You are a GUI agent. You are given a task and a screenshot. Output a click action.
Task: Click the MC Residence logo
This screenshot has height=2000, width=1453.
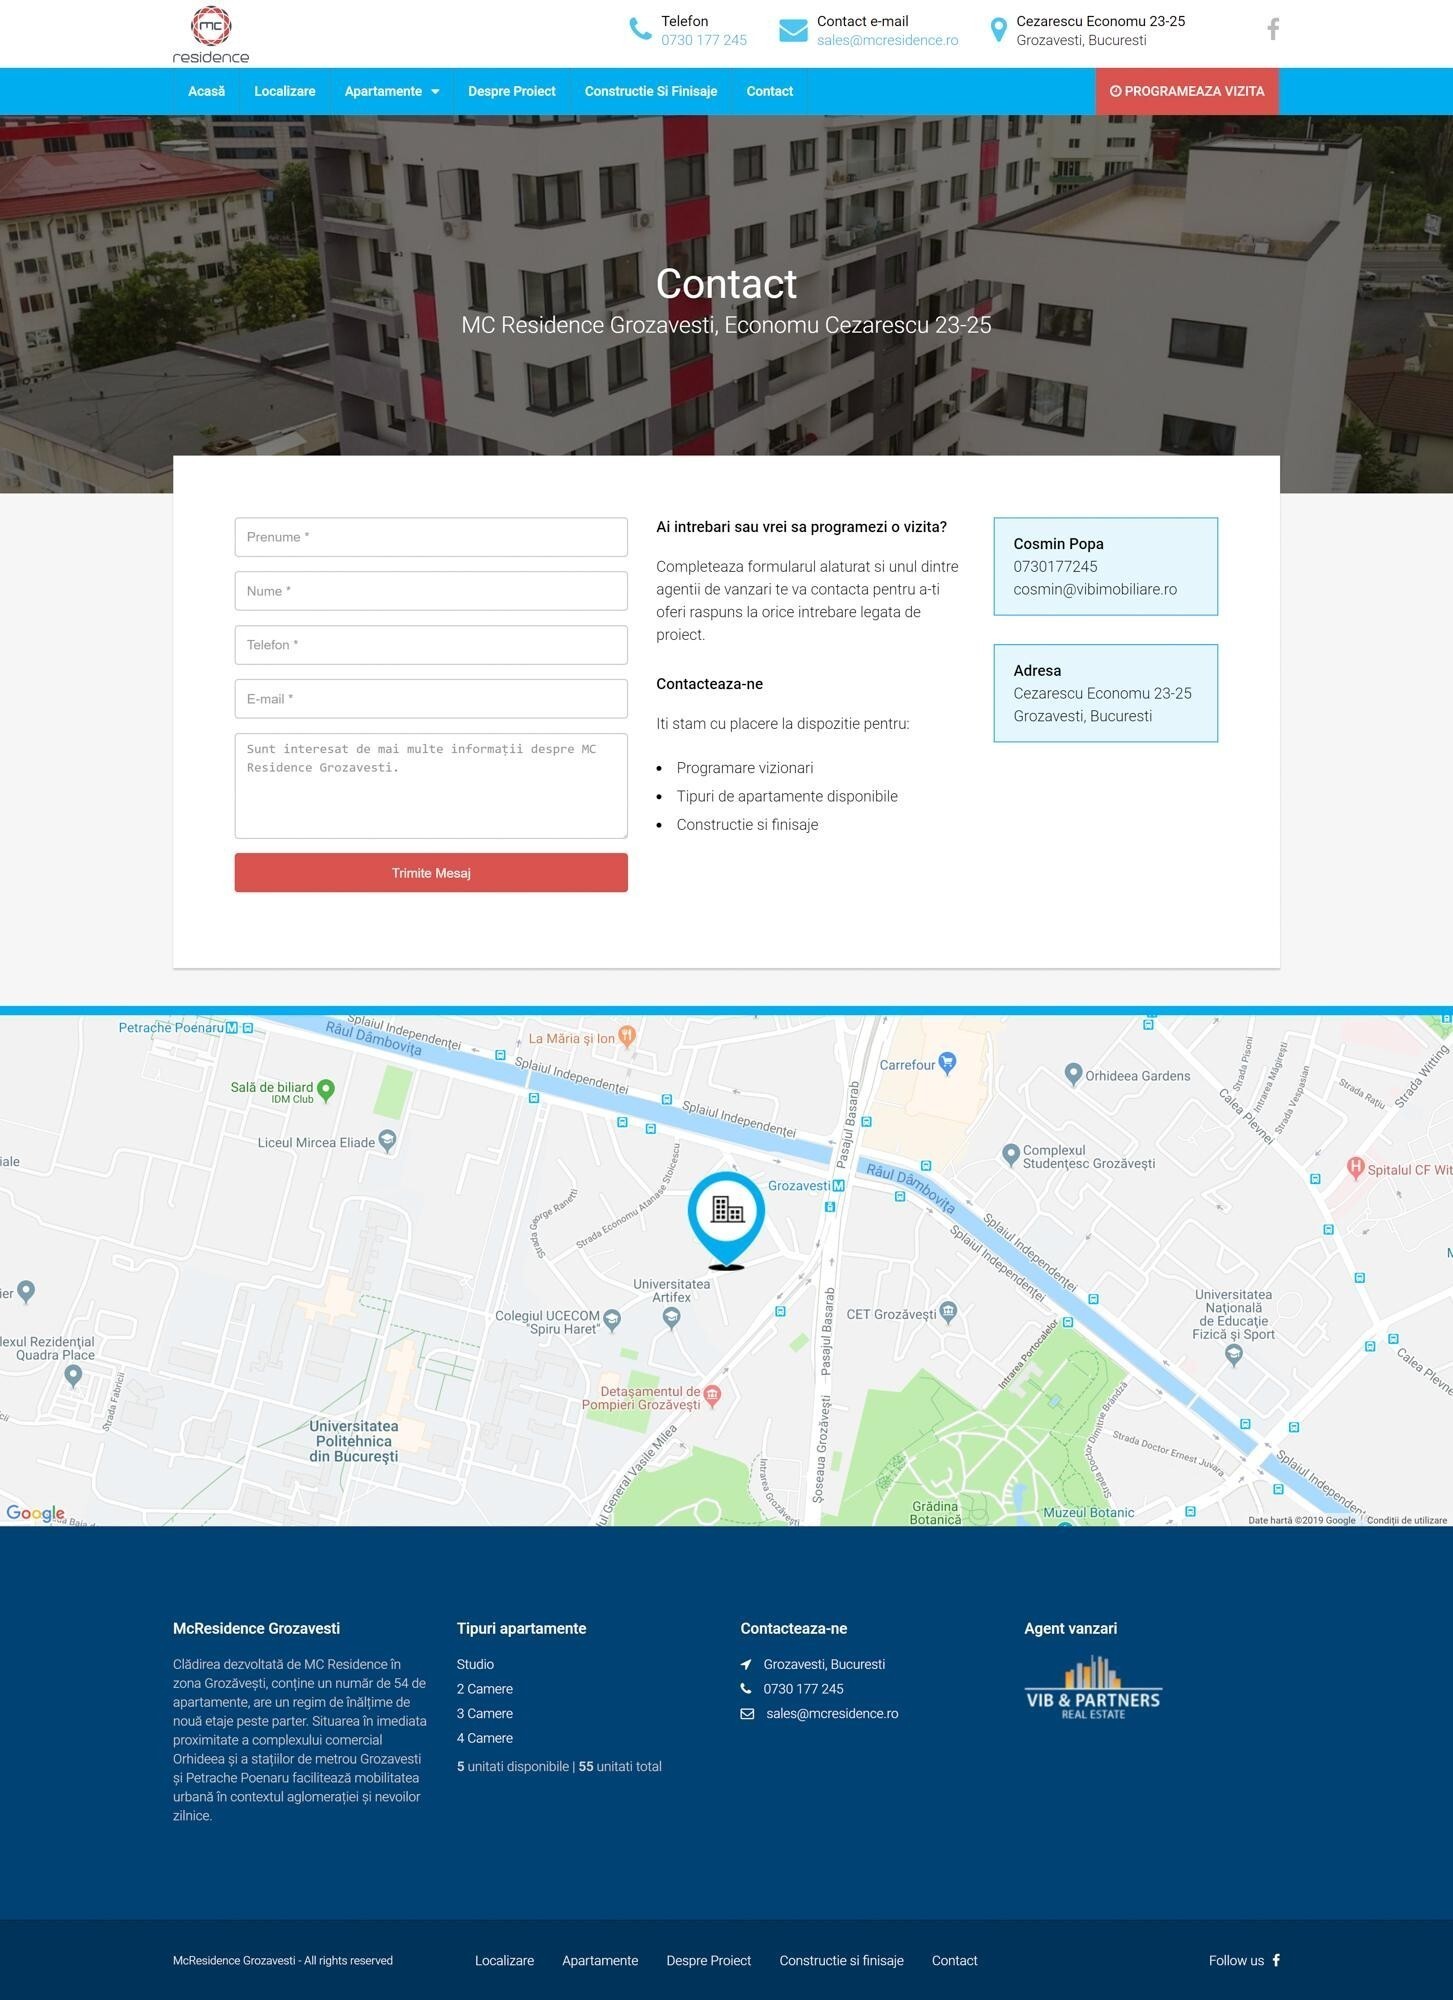(211, 35)
